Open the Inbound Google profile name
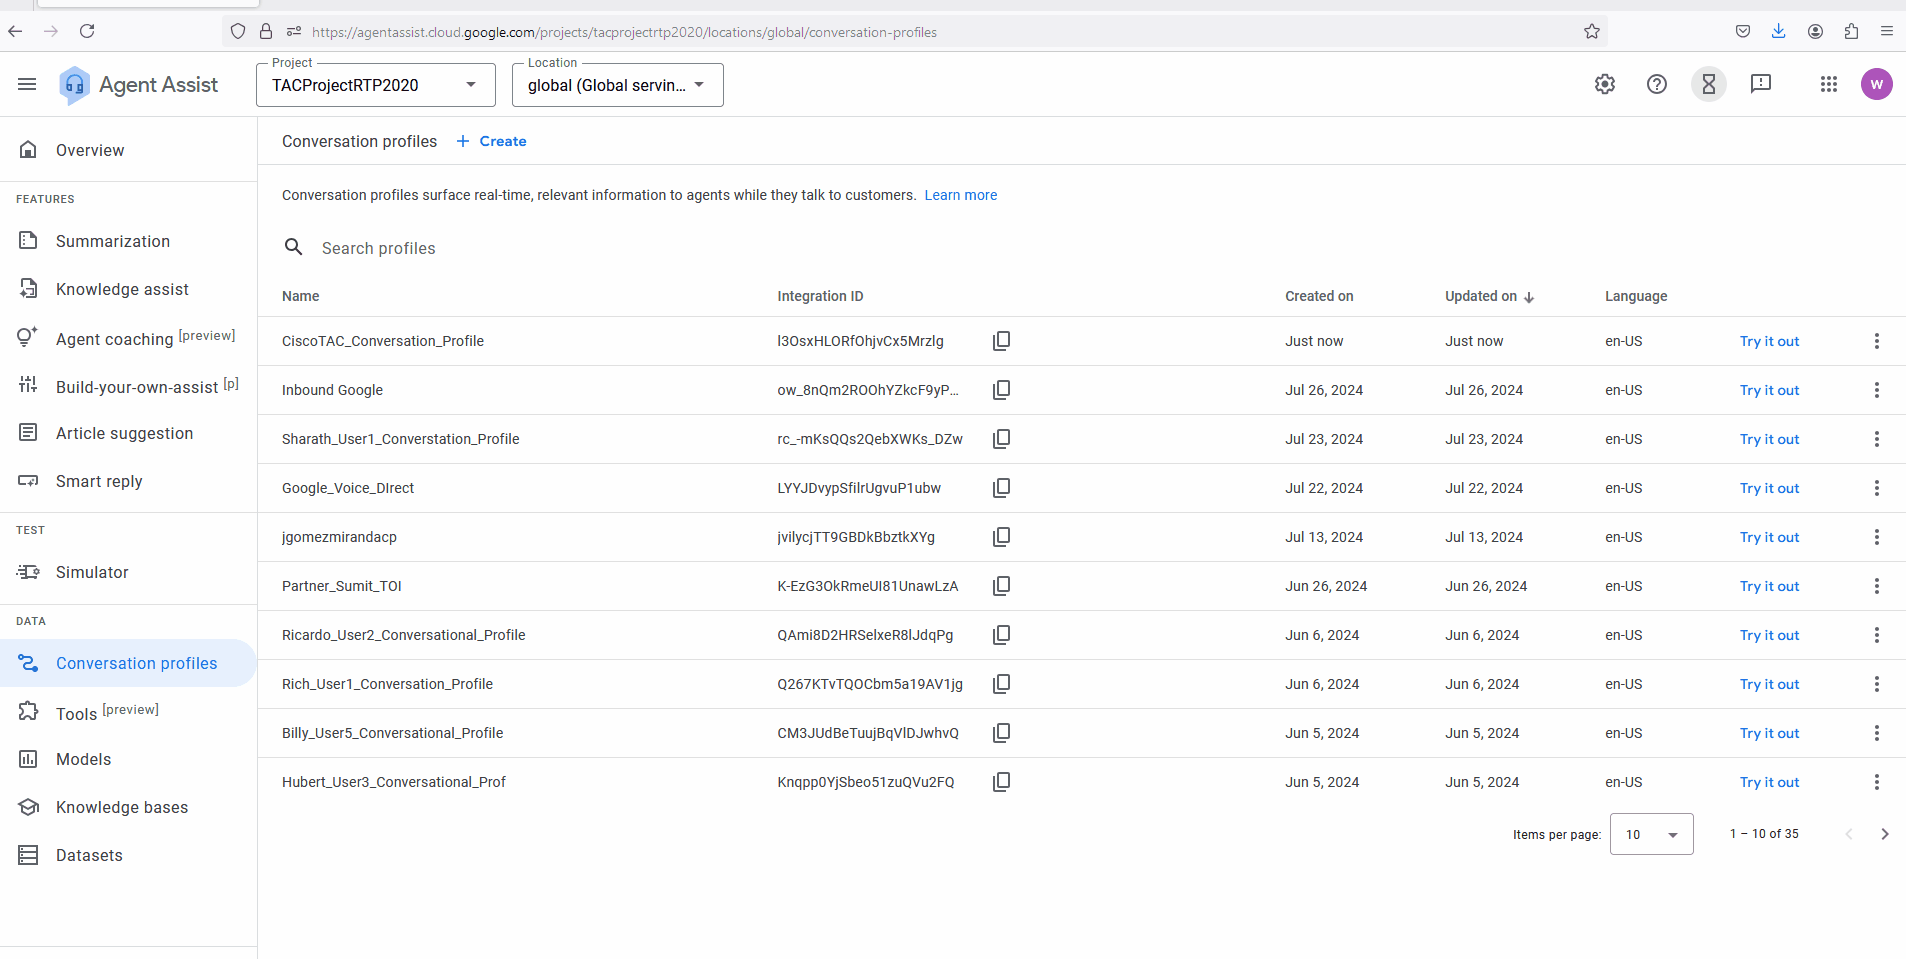The height and width of the screenshot is (959, 1906). click(332, 390)
